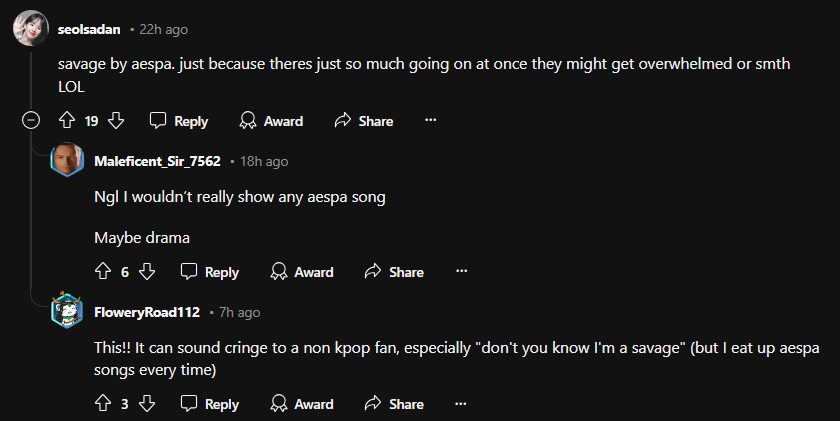Viewport: 840px width, 421px height.
Task: Award seolsadan's comment
Action: click(x=271, y=121)
